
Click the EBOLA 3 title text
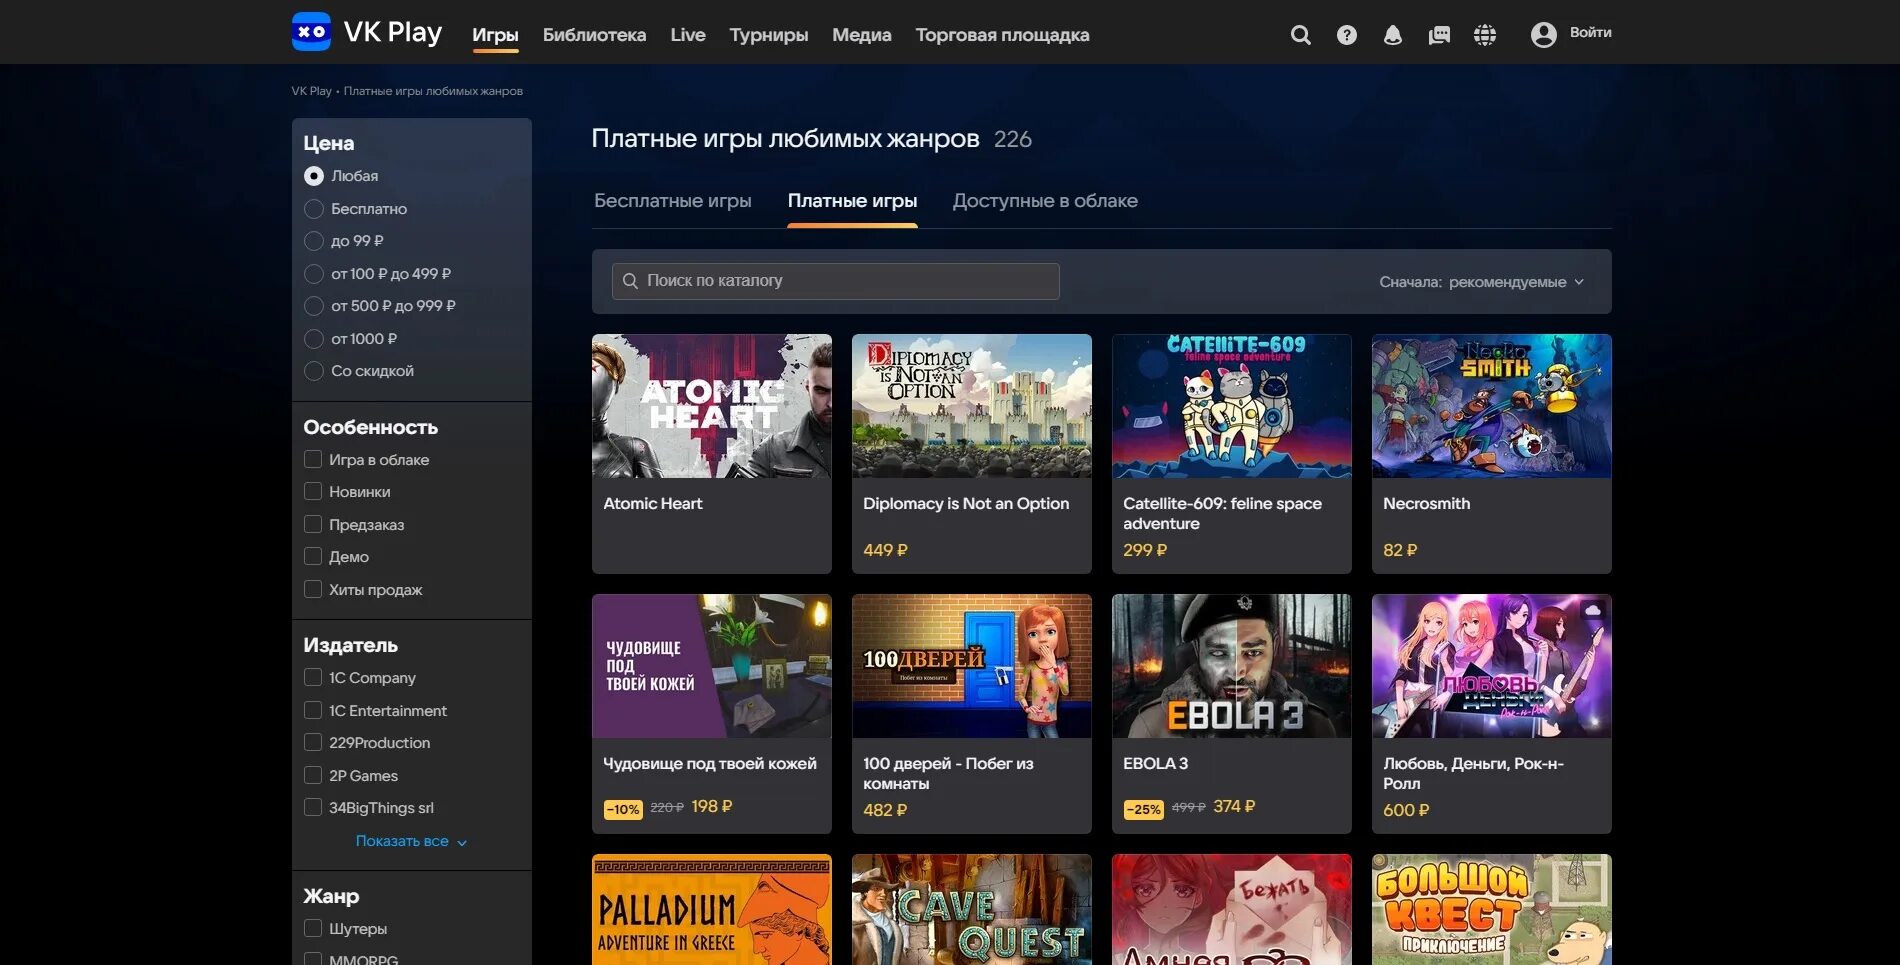[x=1155, y=764]
